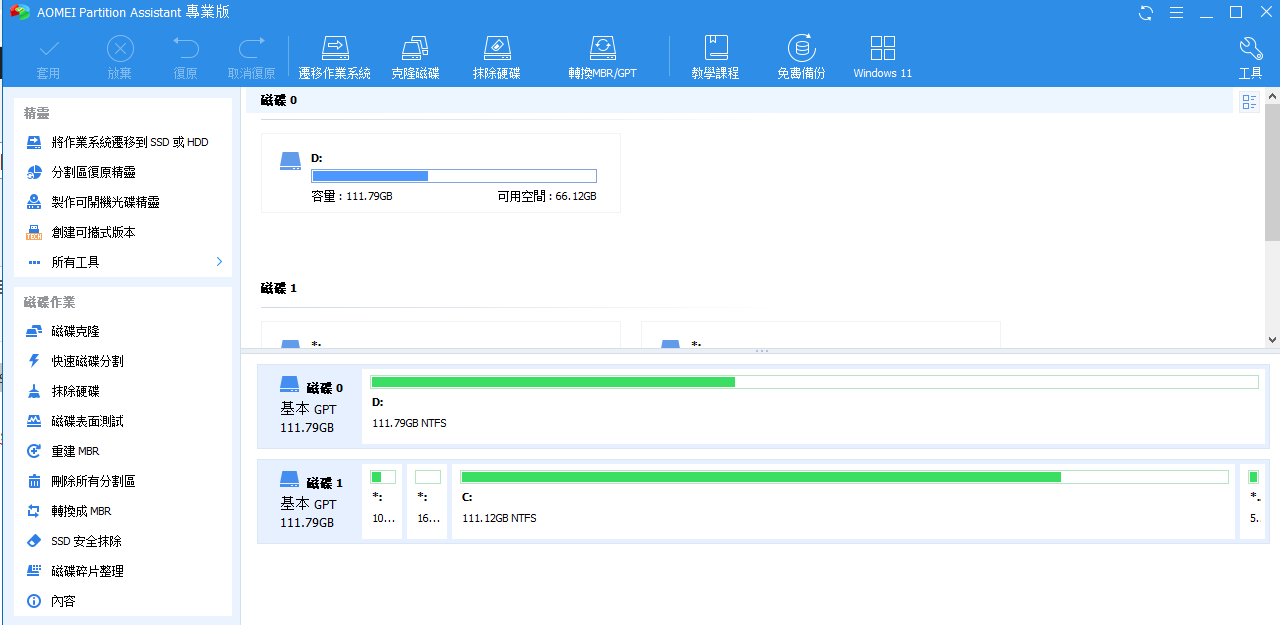Screen dimensions: 1280x625
Task: Toggle the disk list view mode button
Action: point(1249,102)
